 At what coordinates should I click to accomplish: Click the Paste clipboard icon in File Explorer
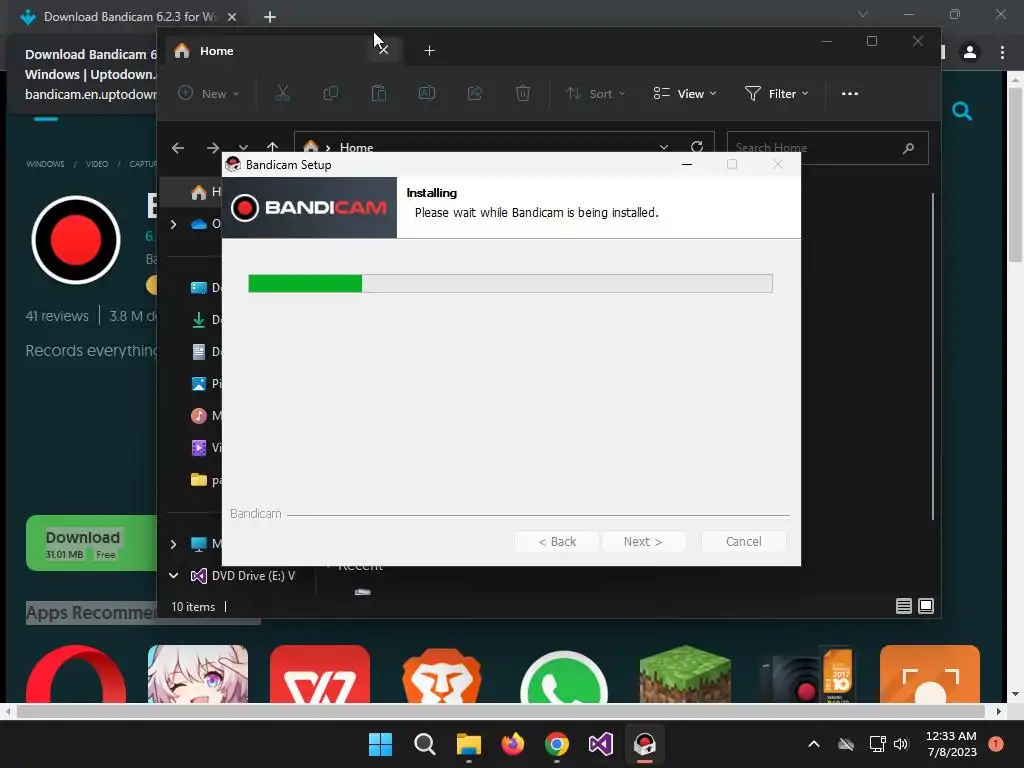(x=379, y=93)
